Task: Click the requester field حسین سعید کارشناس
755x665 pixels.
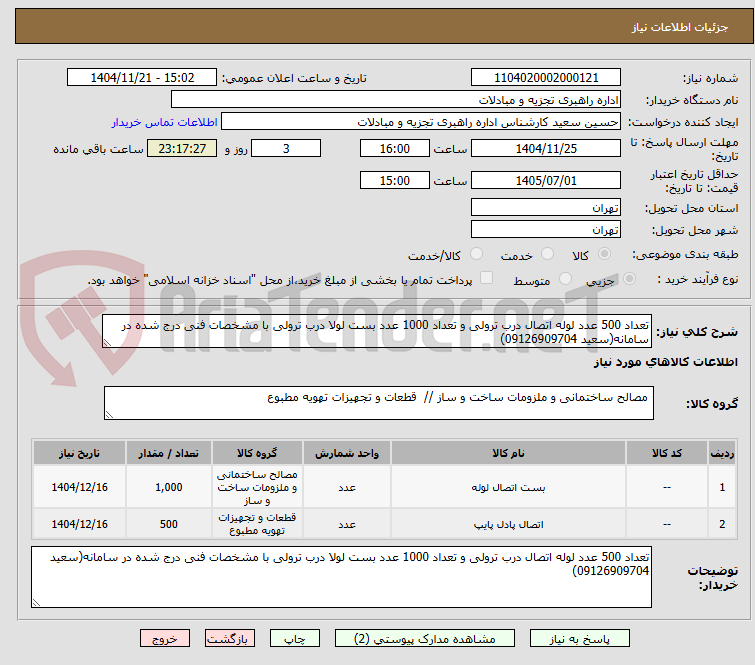Action: [421, 122]
